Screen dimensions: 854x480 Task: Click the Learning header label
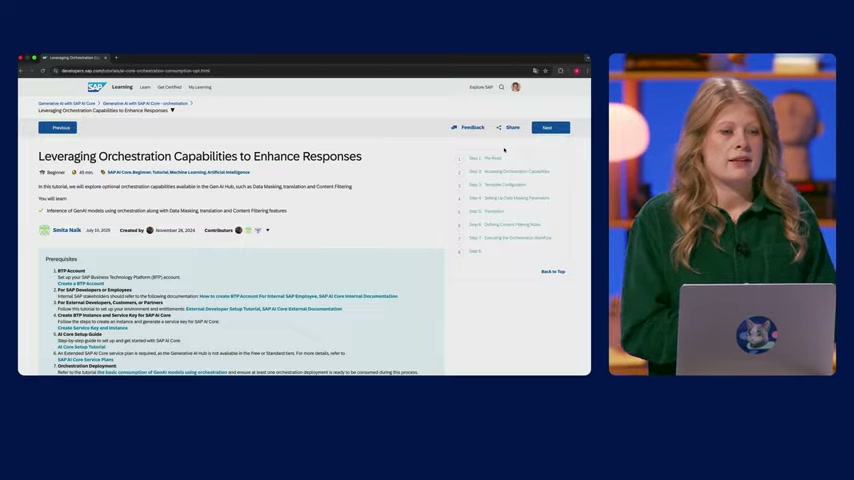[122, 87]
